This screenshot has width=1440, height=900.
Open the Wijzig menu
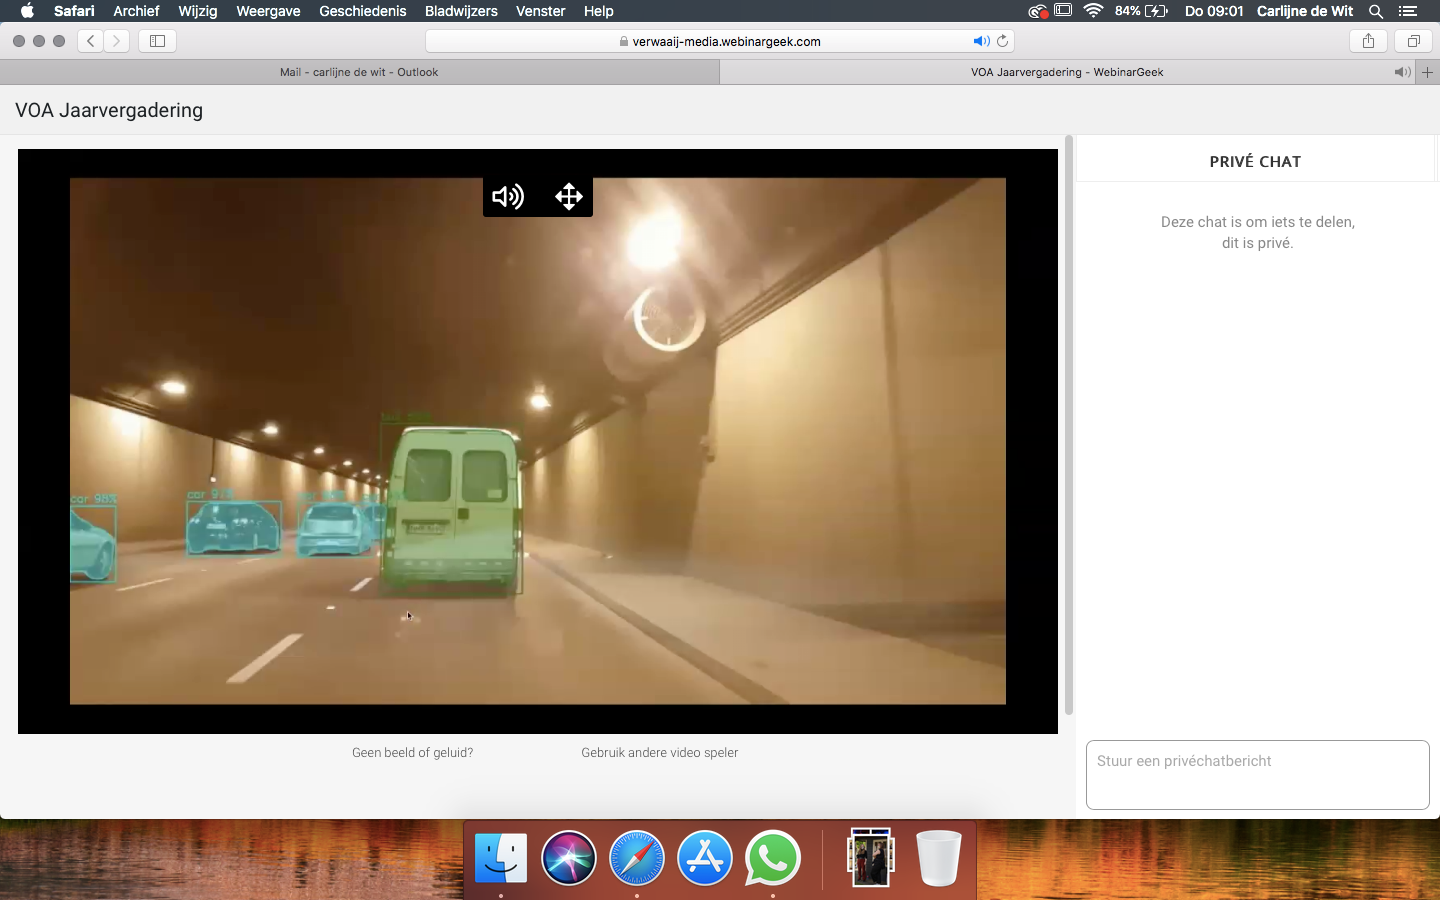tap(197, 11)
